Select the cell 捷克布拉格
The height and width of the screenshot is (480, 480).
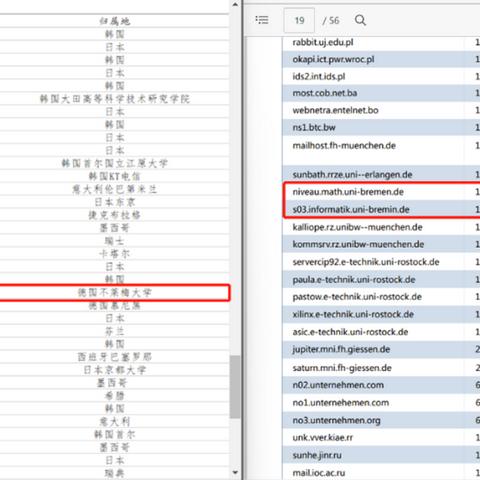pyautogui.click(x=114, y=215)
